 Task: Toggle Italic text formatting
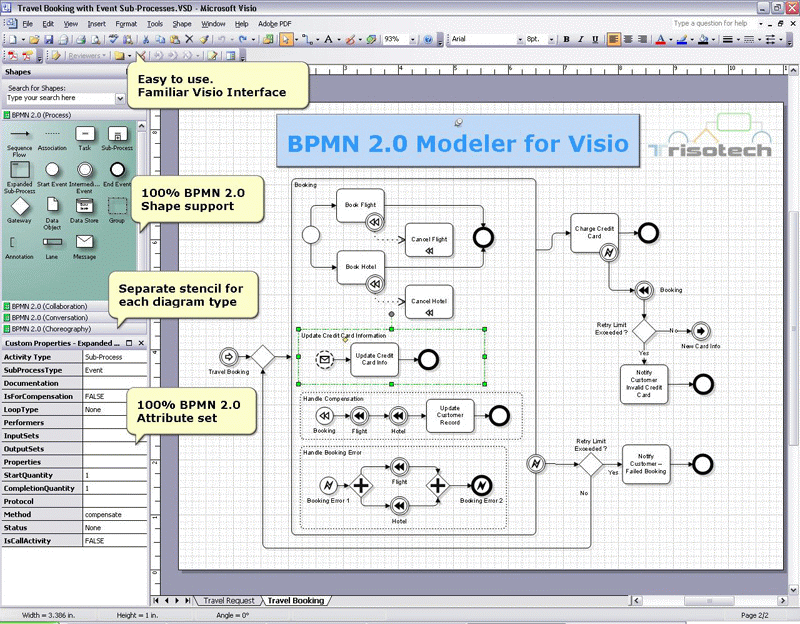[581, 39]
